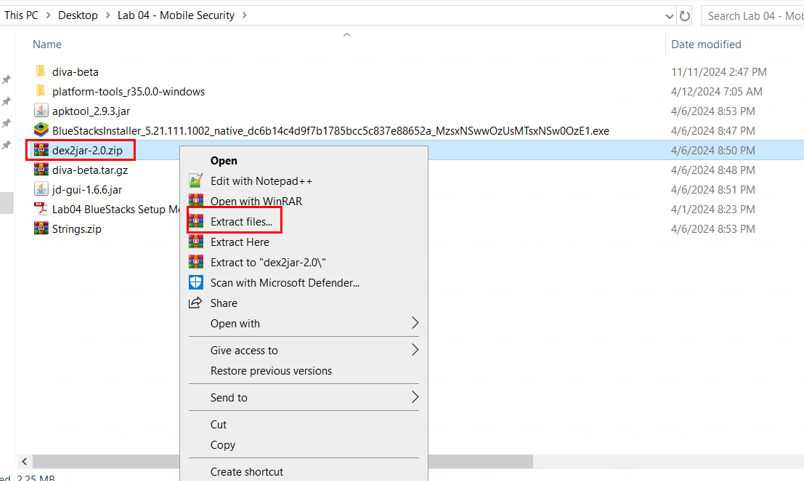The width and height of the screenshot is (804, 481).
Task: Click WinRAR icon beside Extract Here
Action: point(195,242)
